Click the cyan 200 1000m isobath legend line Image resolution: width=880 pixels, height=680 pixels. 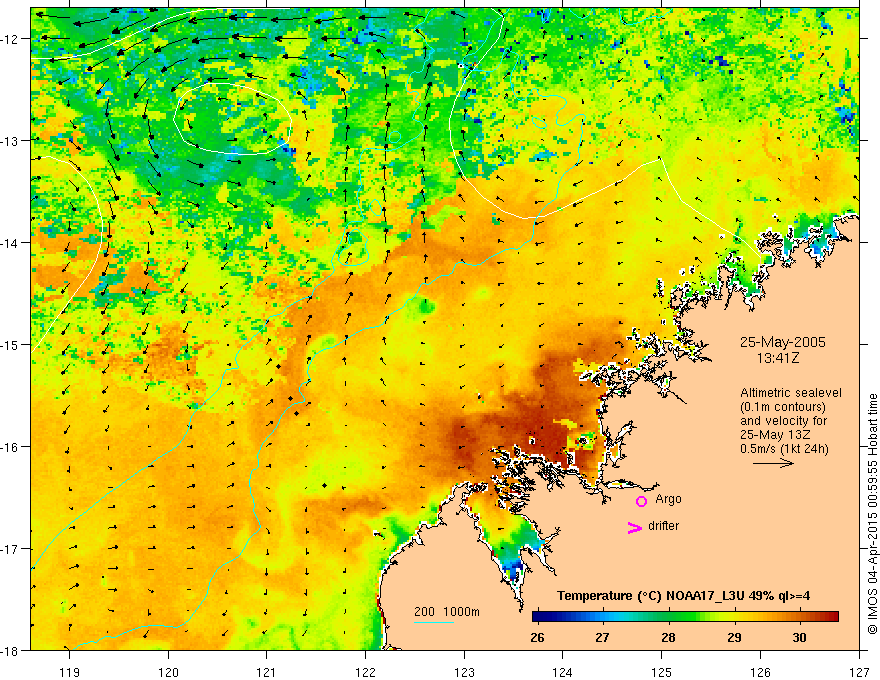pyautogui.click(x=434, y=622)
